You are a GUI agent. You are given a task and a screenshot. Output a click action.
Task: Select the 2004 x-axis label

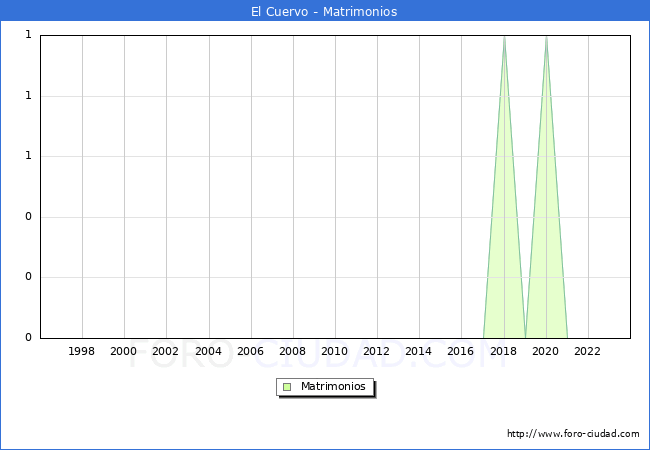coord(208,351)
